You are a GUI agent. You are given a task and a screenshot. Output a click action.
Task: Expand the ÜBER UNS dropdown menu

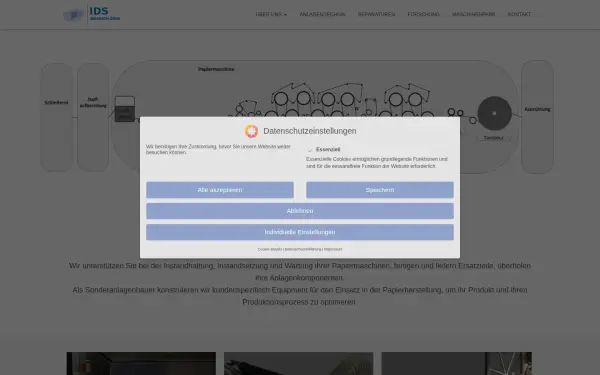coord(271,14)
